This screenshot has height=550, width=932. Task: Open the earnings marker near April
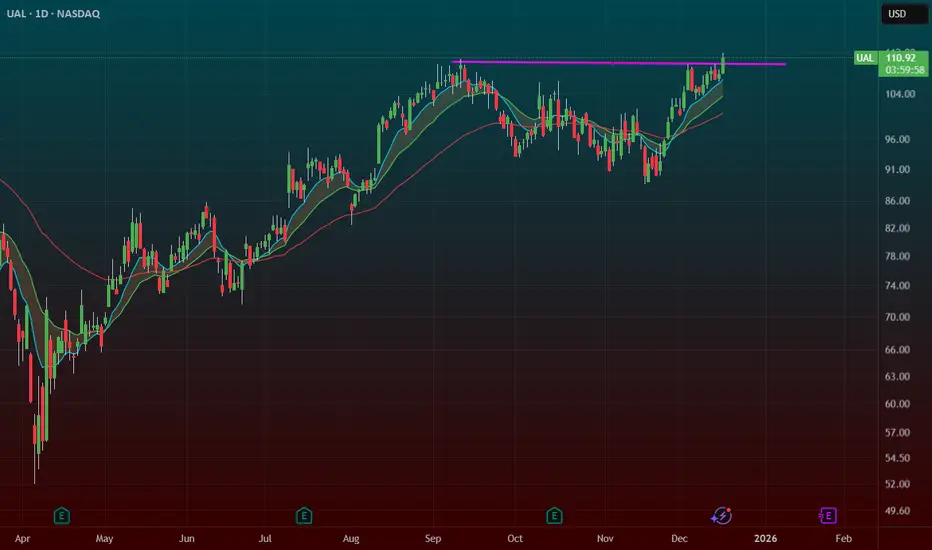(x=62, y=516)
